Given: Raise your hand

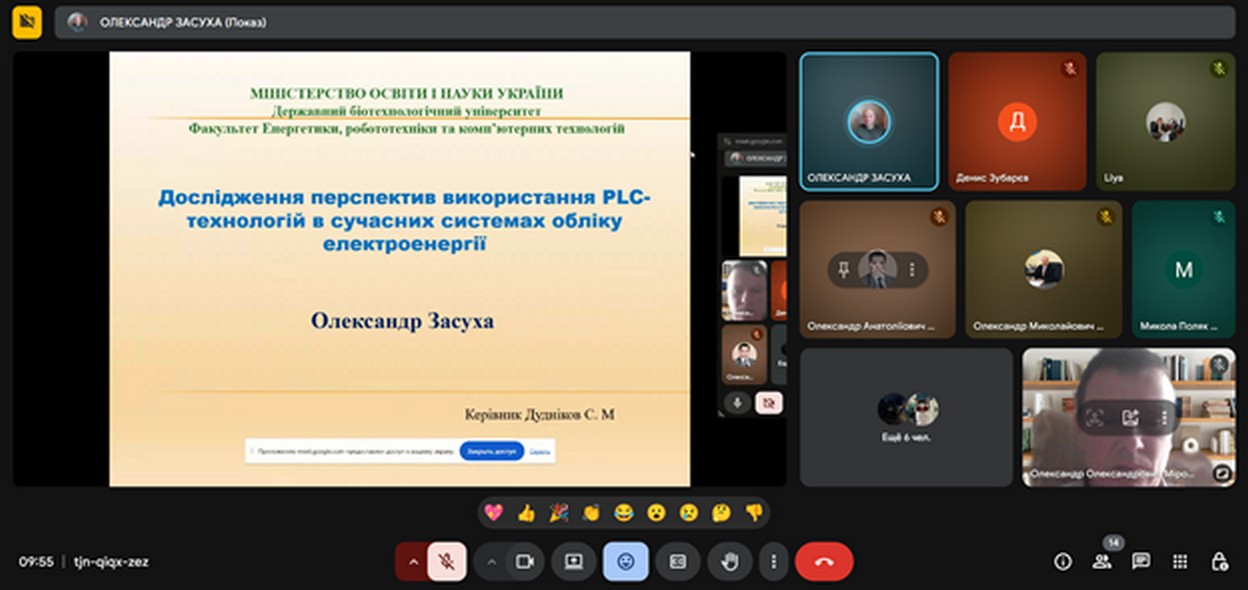Looking at the screenshot, I should tap(730, 562).
